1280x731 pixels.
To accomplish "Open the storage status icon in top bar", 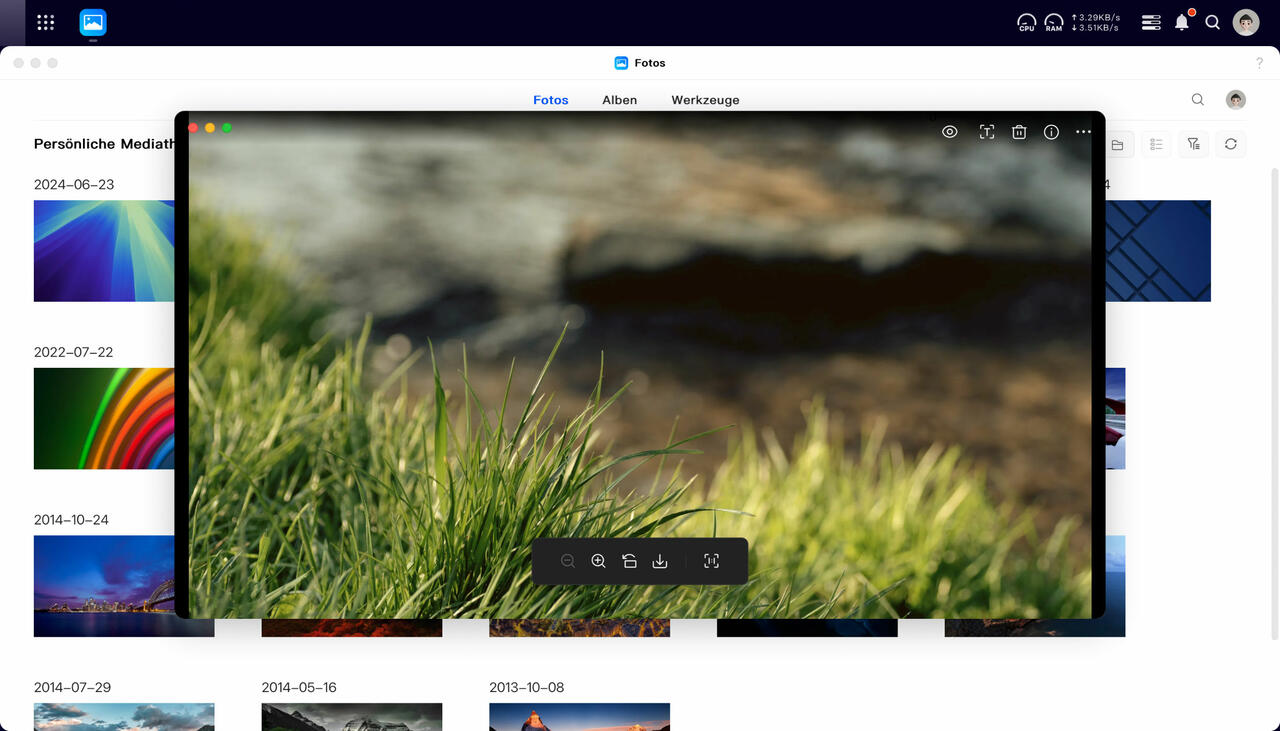I will click(x=1151, y=22).
